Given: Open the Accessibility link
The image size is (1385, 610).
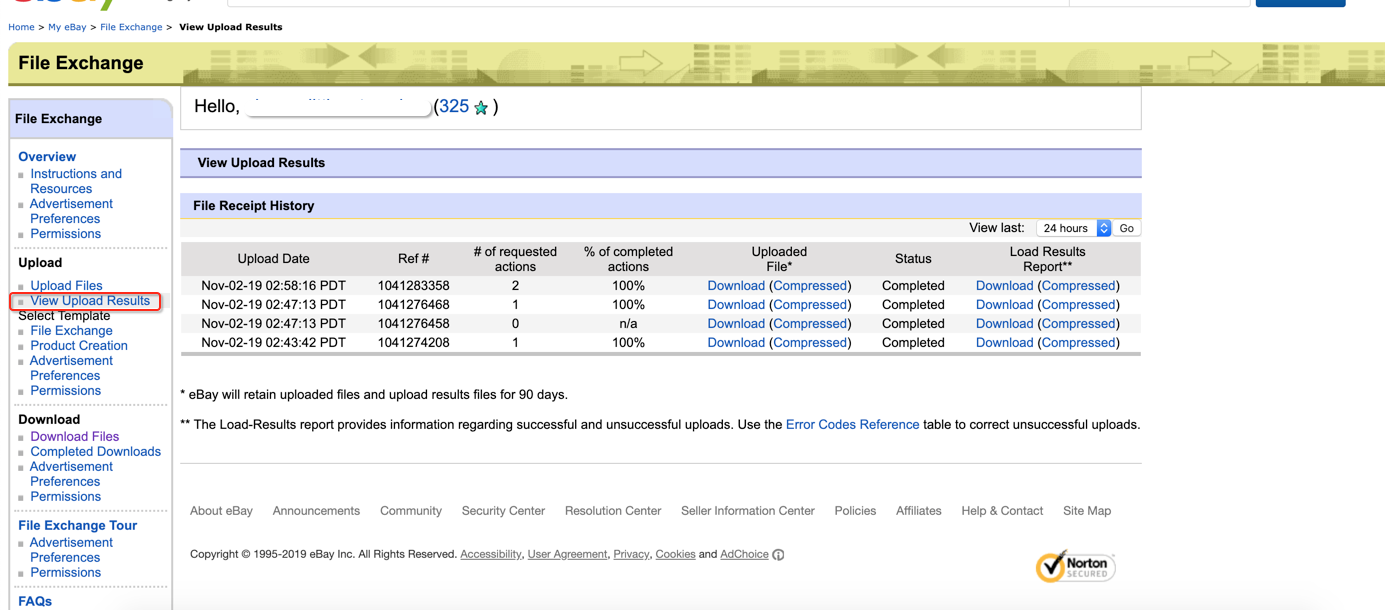Looking at the screenshot, I should coord(491,554).
